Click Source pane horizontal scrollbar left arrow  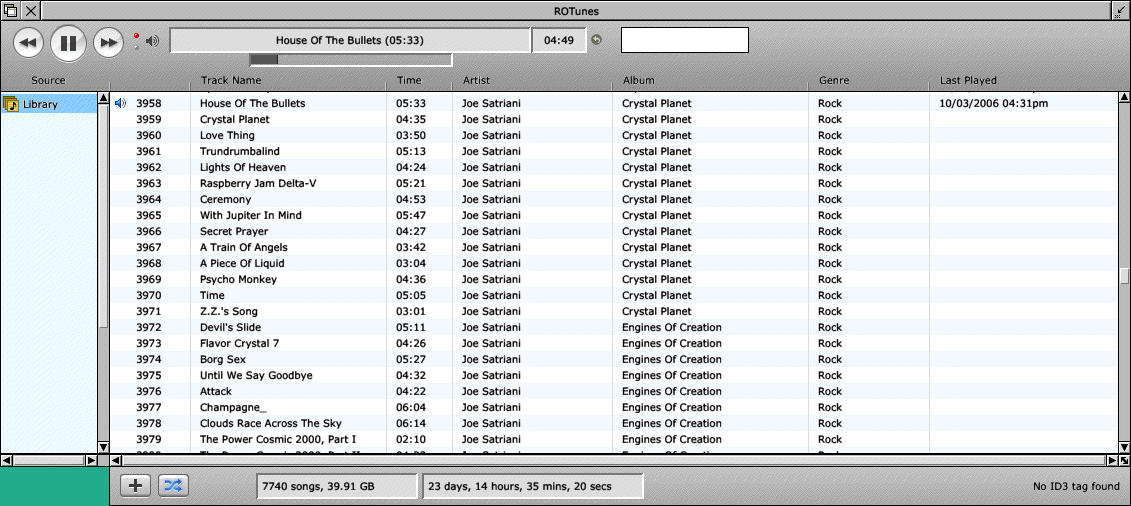pyautogui.click(x=6, y=460)
